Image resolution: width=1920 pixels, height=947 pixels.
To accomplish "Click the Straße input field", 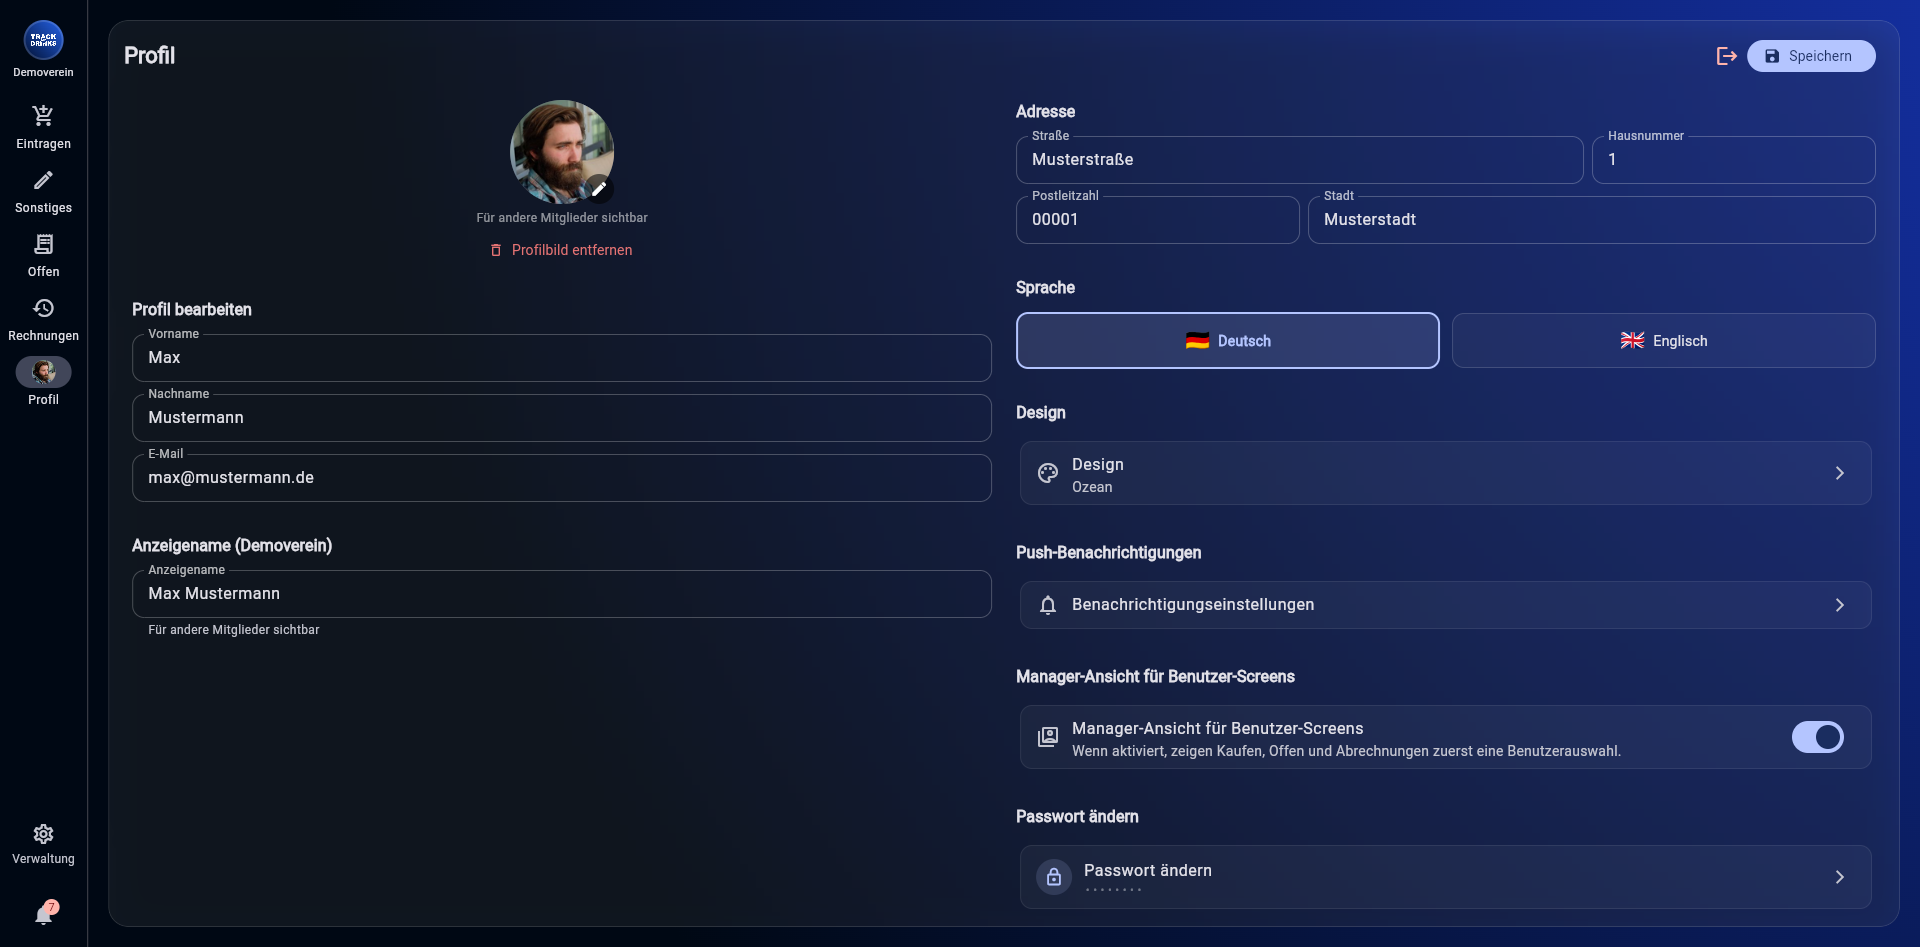I will pos(1299,160).
